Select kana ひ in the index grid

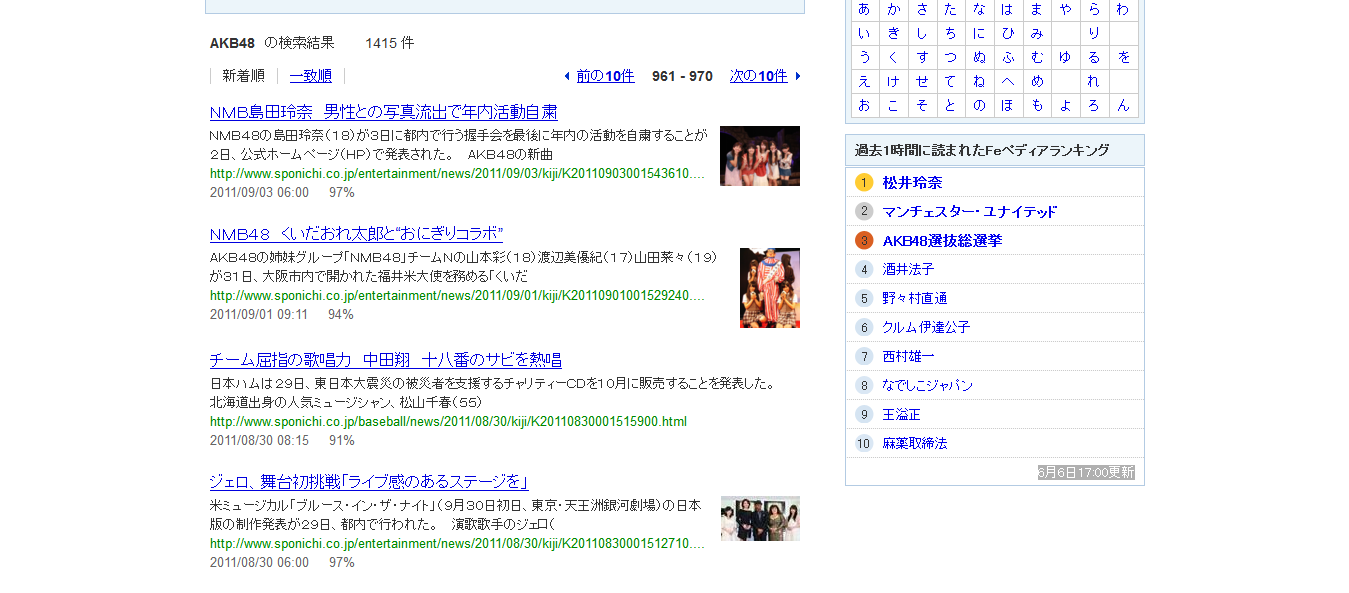(x=1007, y=33)
